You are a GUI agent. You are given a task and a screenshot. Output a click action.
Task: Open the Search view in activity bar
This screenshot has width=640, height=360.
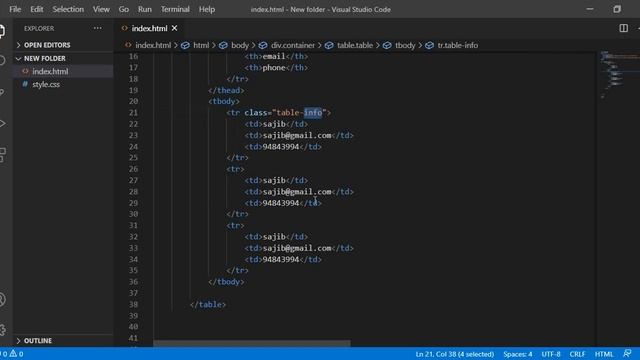(x=2, y=60)
